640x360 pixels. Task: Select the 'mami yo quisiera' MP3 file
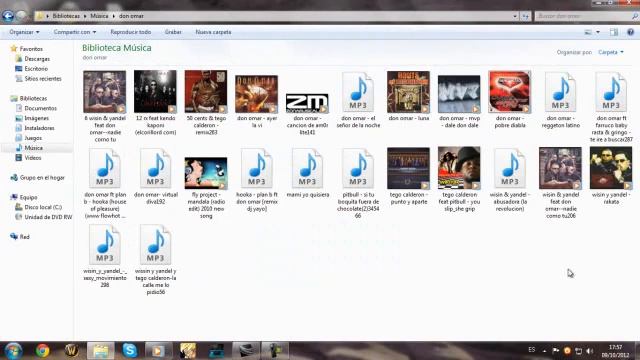(x=307, y=169)
